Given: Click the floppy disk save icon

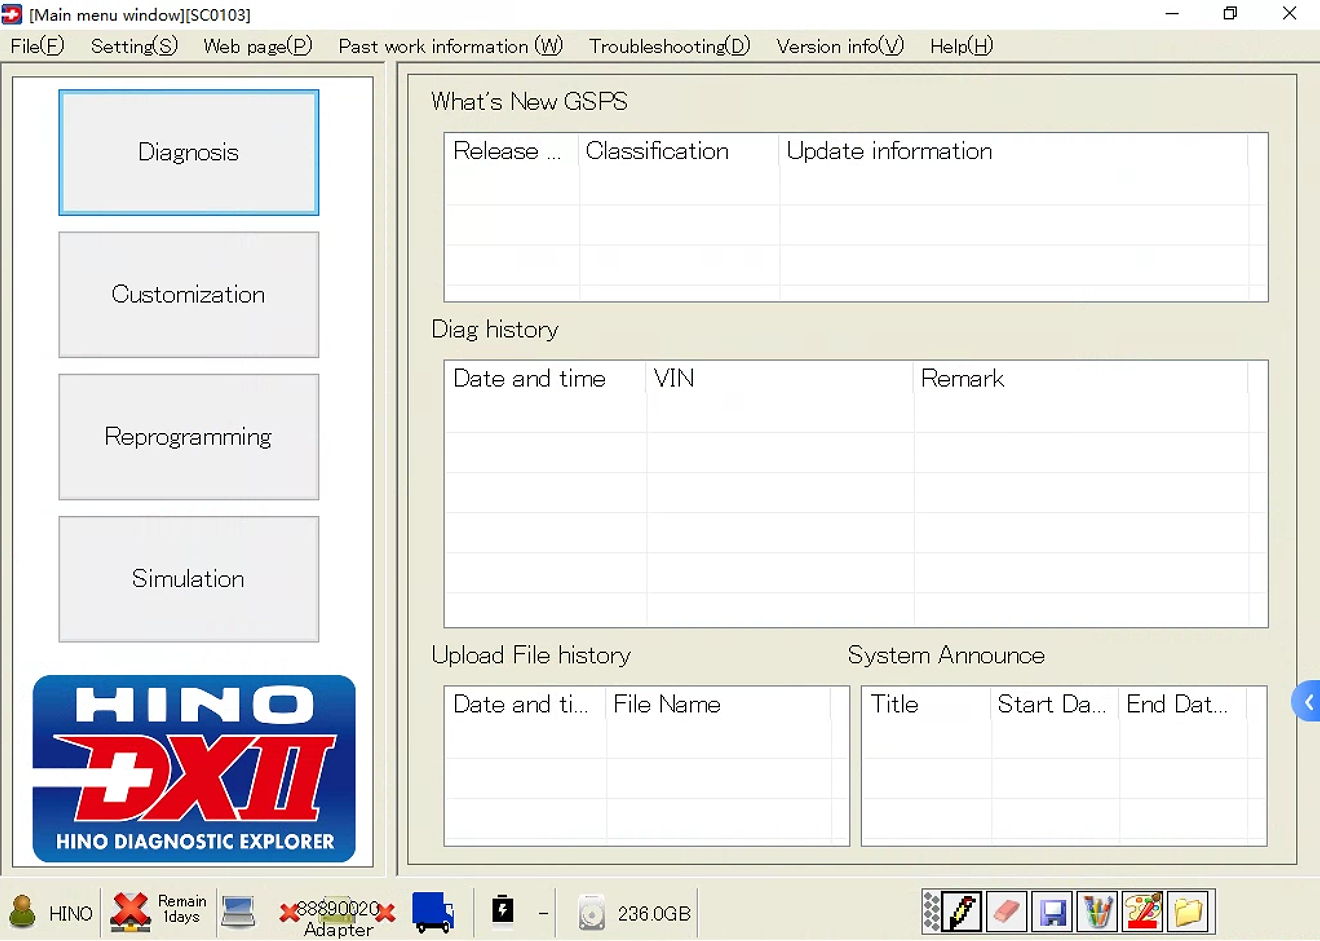Looking at the screenshot, I should pyautogui.click(x=1052, y=911).
